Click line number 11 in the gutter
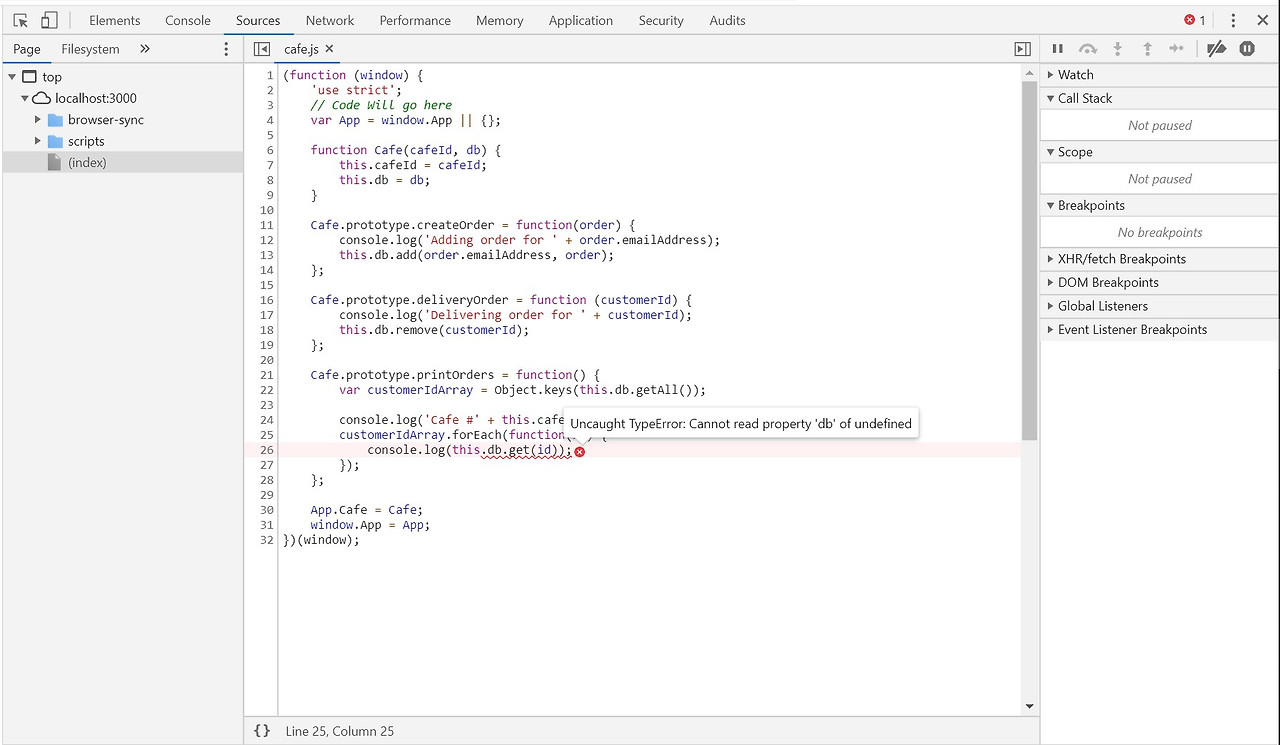 tap(267, 225)
